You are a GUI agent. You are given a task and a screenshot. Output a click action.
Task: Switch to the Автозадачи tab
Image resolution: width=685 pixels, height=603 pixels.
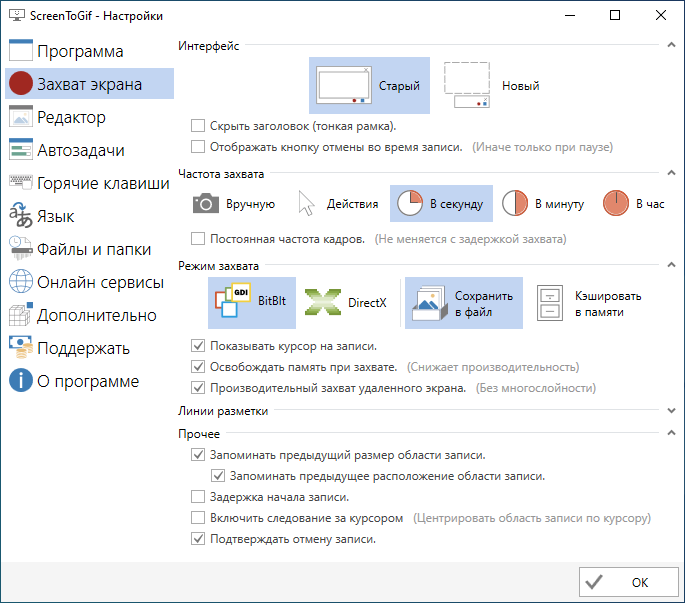click(90, 149)
